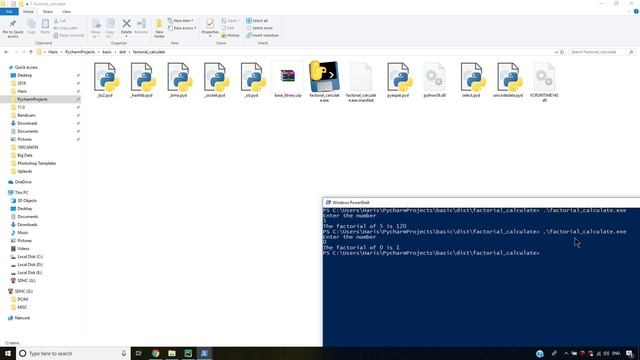Click PycharmProjects in the address breadcrumb
640x360 pixels.
80,52
